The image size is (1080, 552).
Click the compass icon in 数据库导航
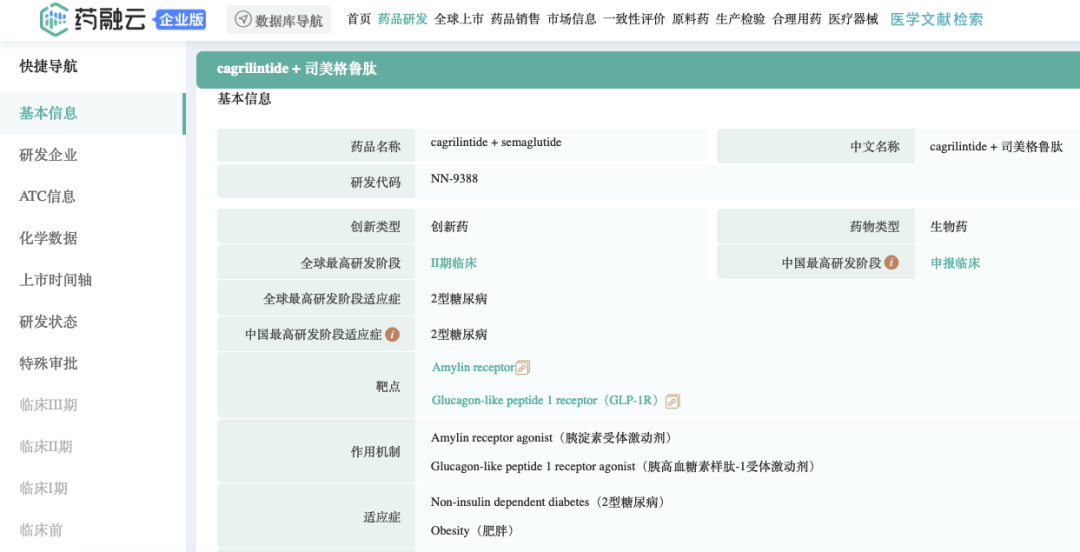point(243,20)
